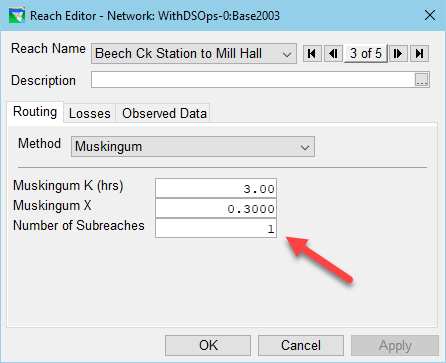Close the Reach Editor dialog
Viewport: 446px width, 363px height.
coord(430,15)
